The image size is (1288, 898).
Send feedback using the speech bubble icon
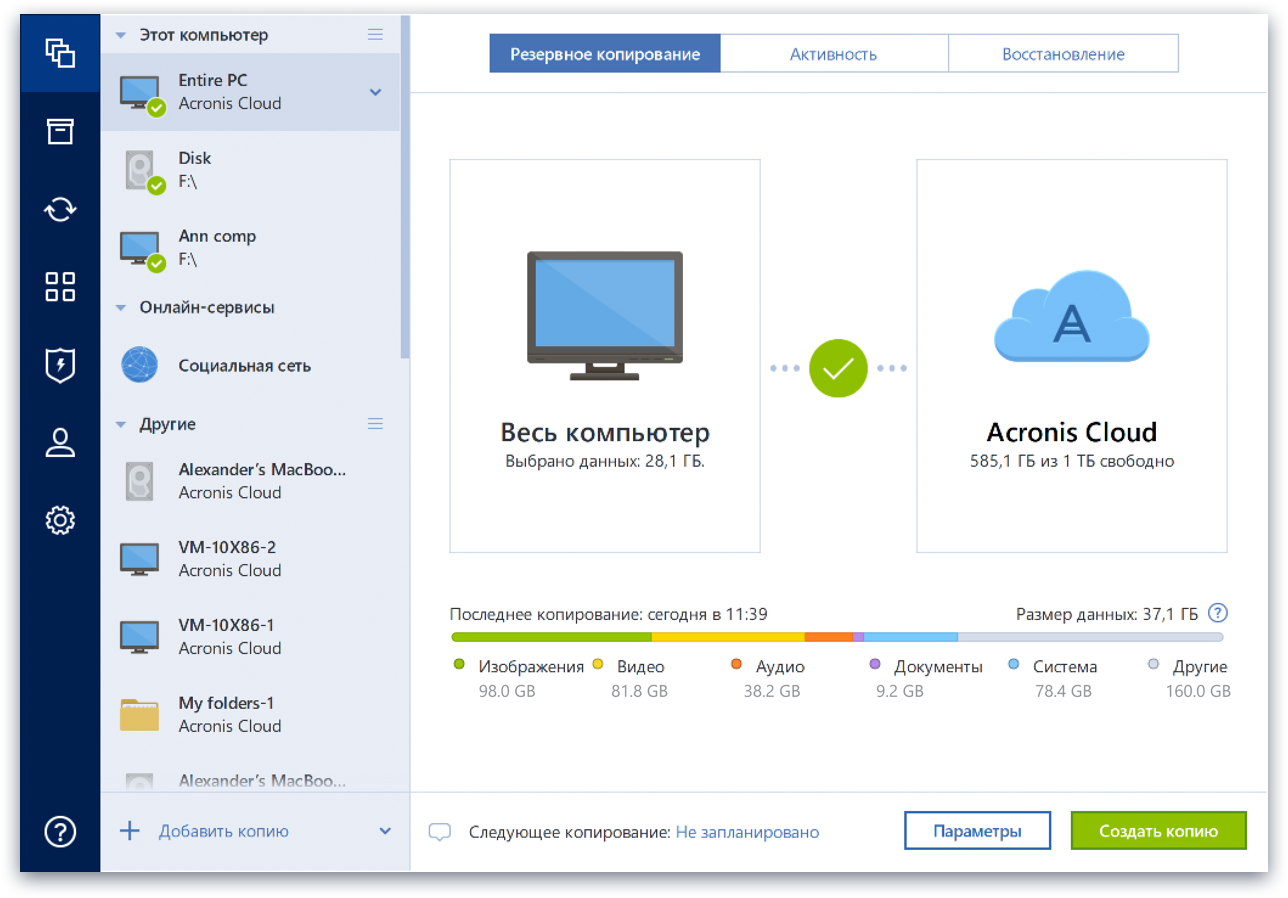pyautogui.click(x=440, y=831)
